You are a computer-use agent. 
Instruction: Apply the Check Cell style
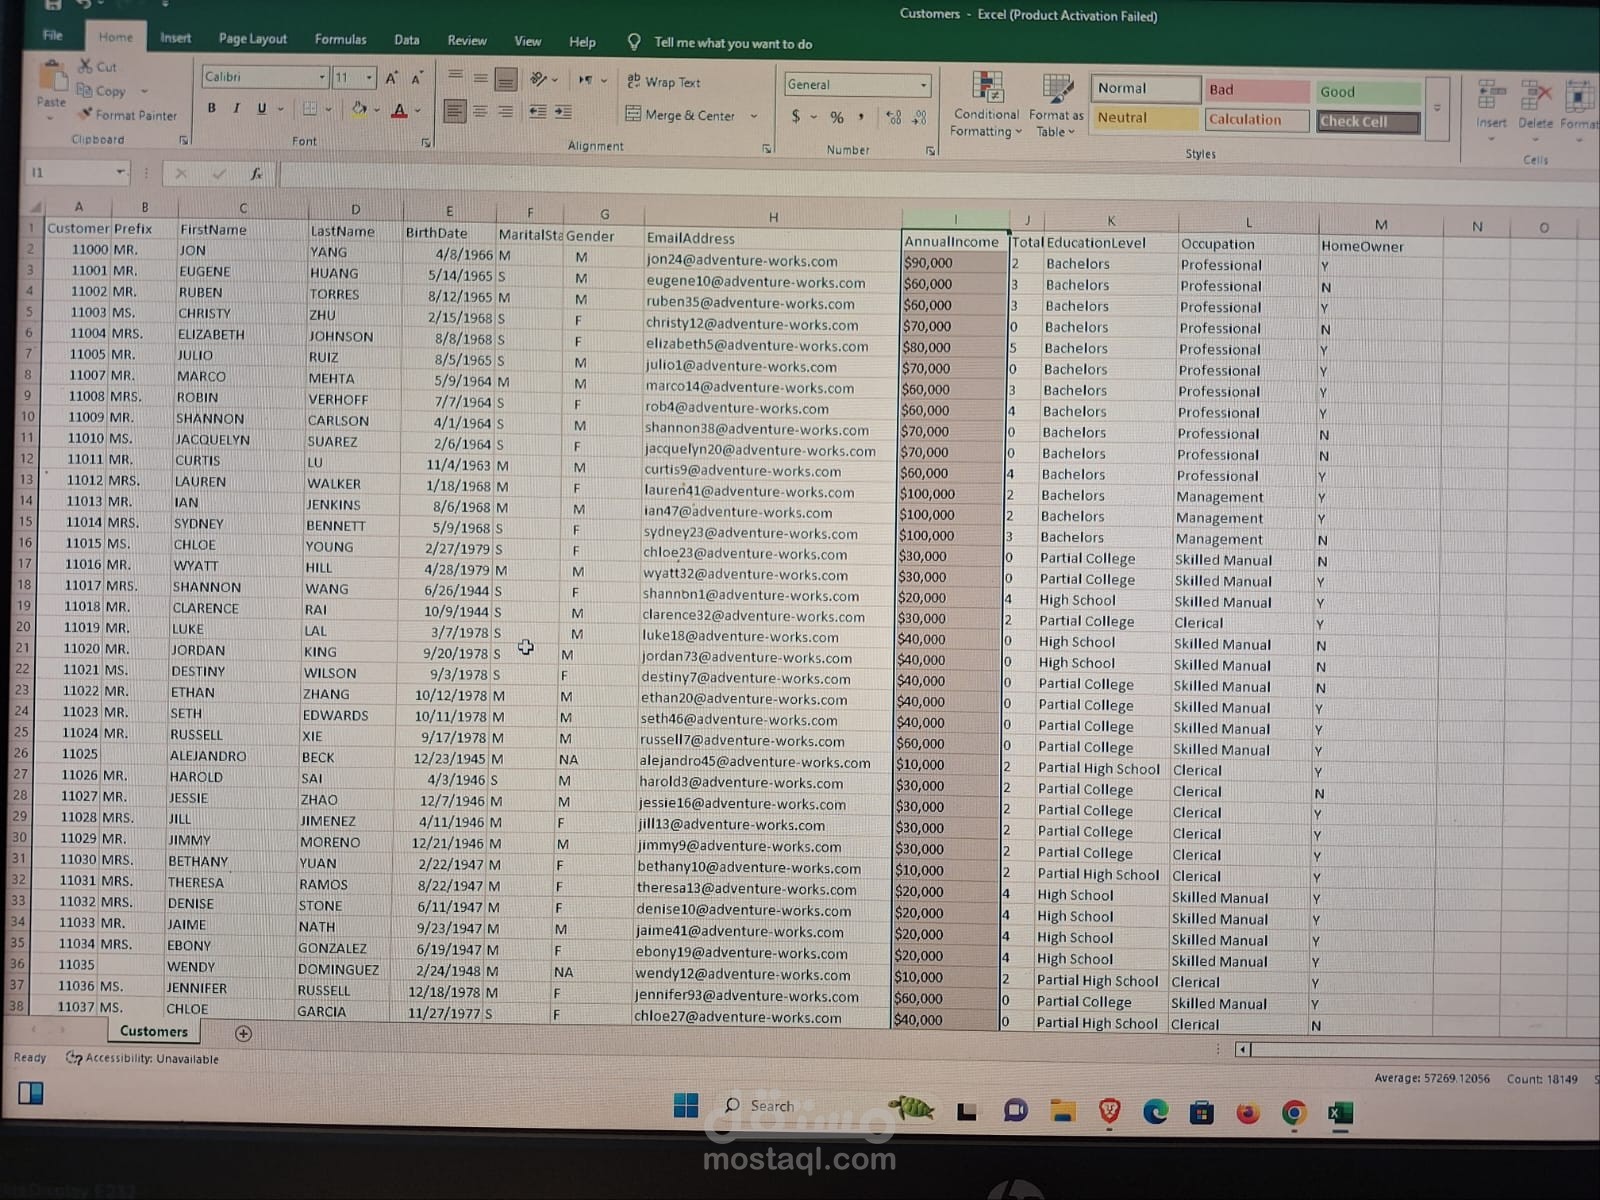(x=1368, y=122)
